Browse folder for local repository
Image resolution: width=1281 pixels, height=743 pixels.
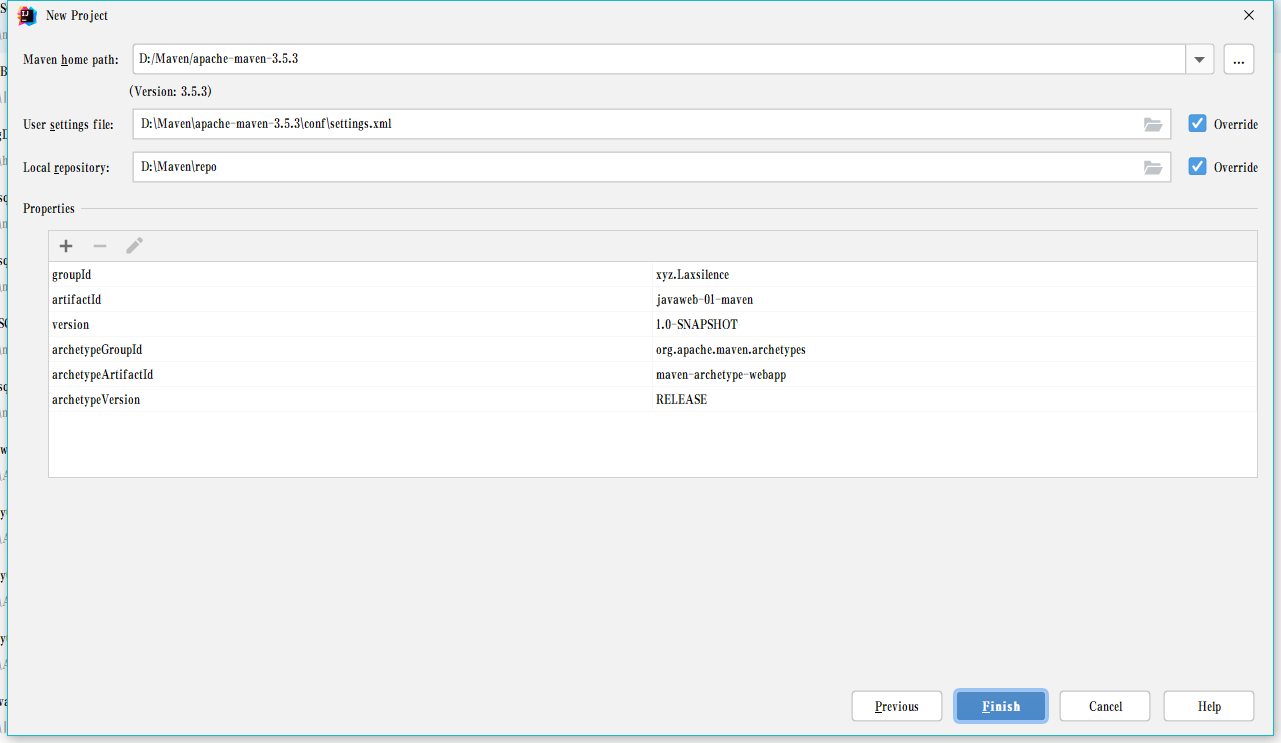pos(1153,168)
